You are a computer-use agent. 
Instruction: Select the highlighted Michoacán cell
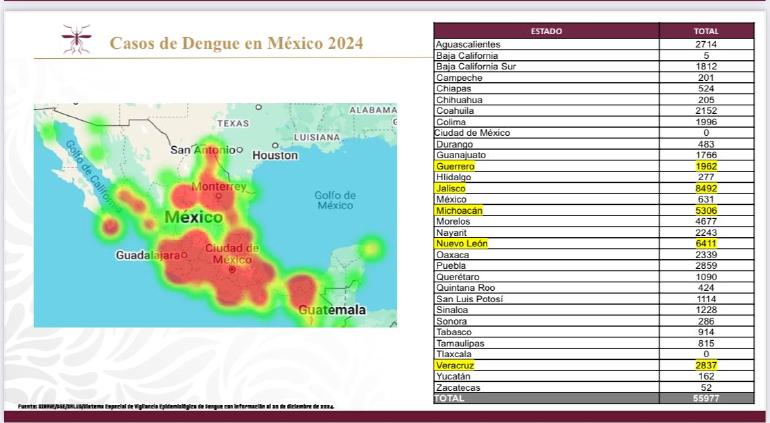[459, 210]
